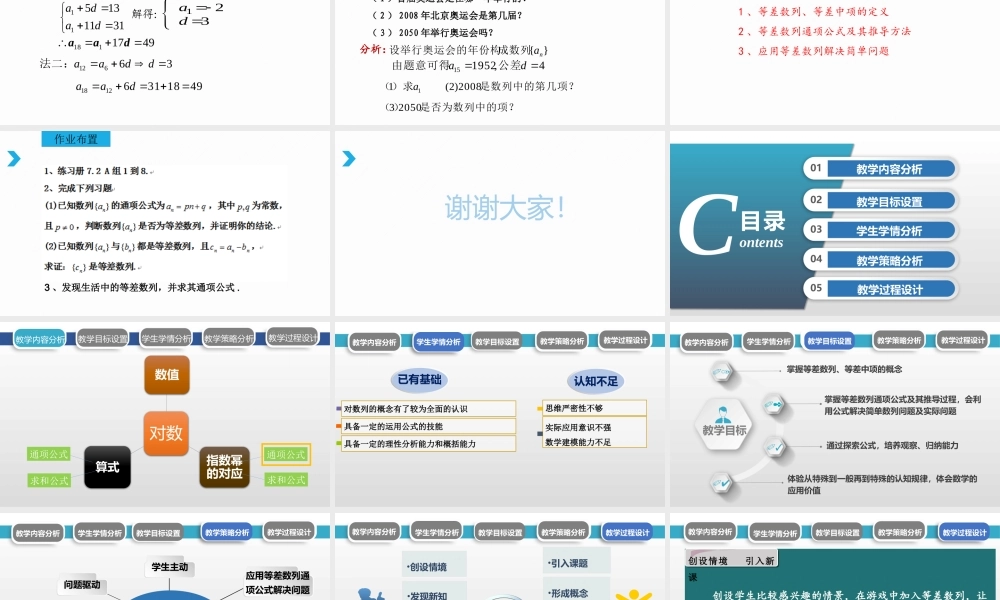Click the large letter C on the 目录 slide

point(707,225)
